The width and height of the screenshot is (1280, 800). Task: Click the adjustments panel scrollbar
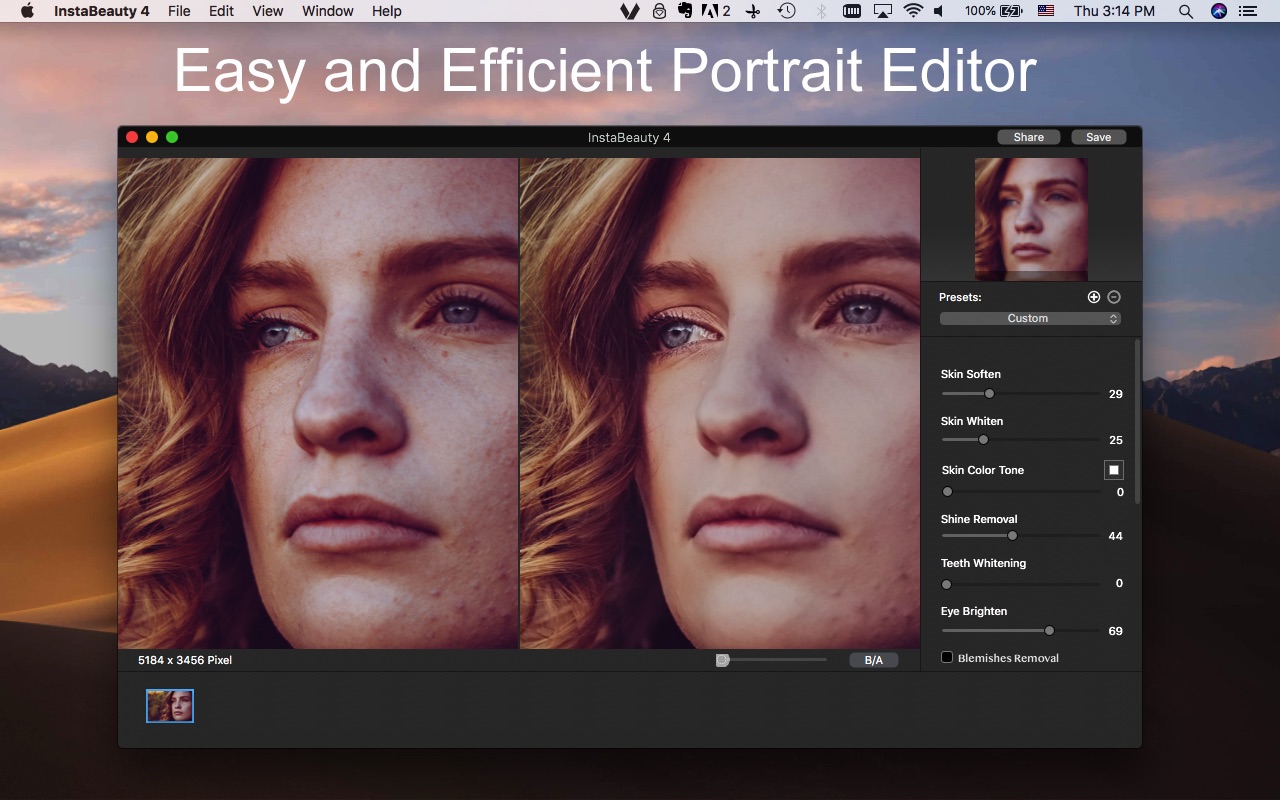(x=1137, y=421)
